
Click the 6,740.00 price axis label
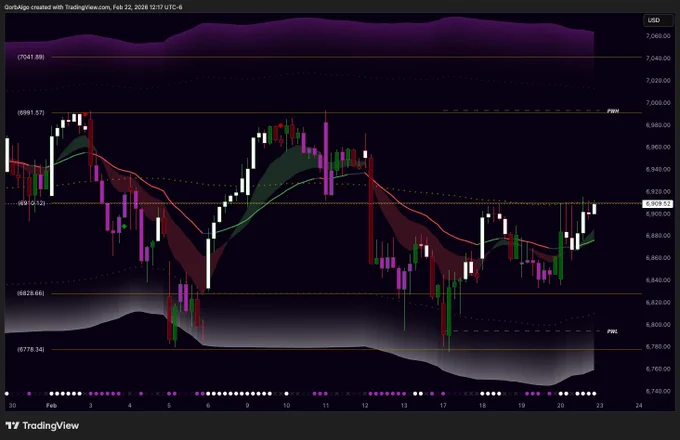[x=658, y=391]
